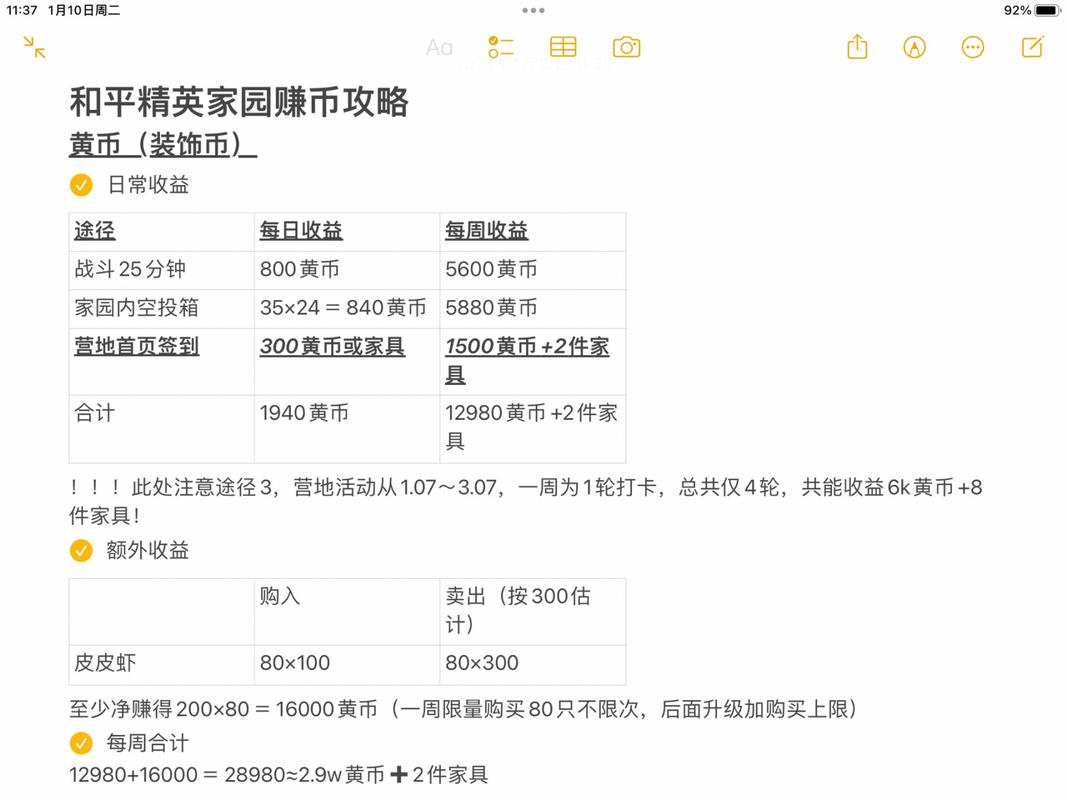Tap the 11:37 clock in status bar
This screenshot has width=1067, height=800.
21,10
